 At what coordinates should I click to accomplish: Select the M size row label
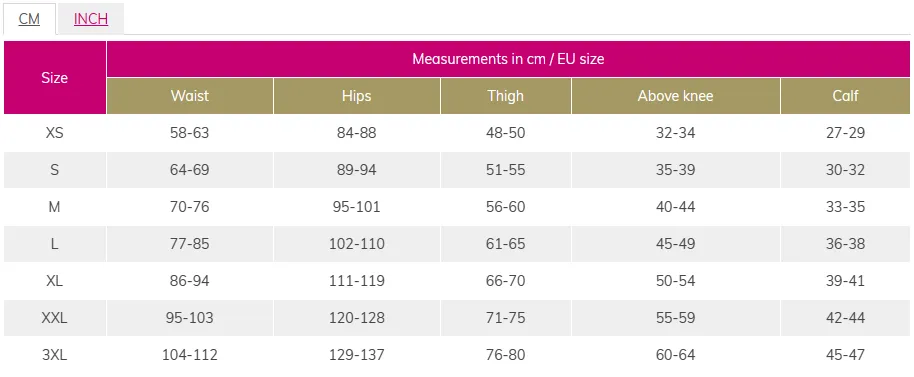[55, 207]
